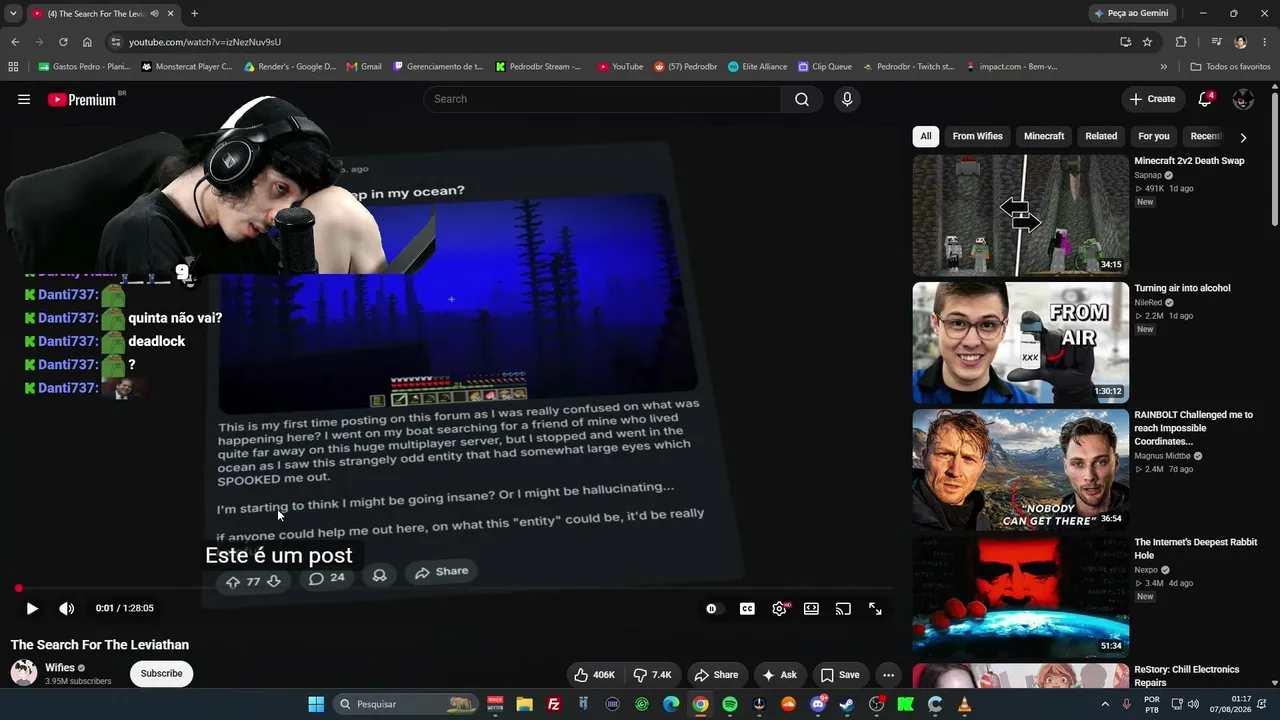Save the video to a playlist
The height and width of the screenshot is (720, 1280).
click(x=839, y=675)
